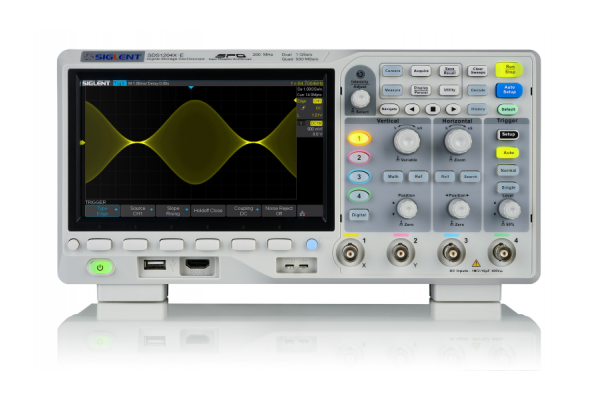Screen dimensions: 600x400
Task: Push the green power button
Action: click(x=100, y=267)
